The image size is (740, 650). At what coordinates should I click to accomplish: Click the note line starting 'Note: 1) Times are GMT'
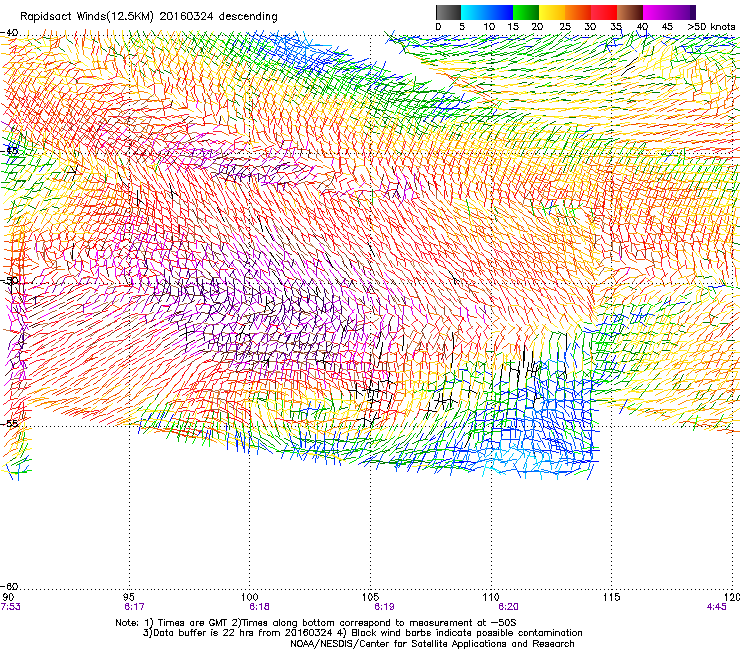click(x=316, y=623)
